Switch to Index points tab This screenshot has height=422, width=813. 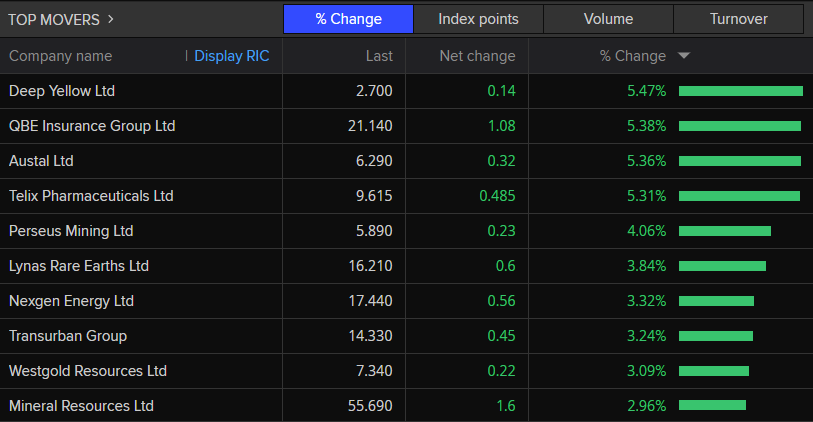[x=478, y=19]
